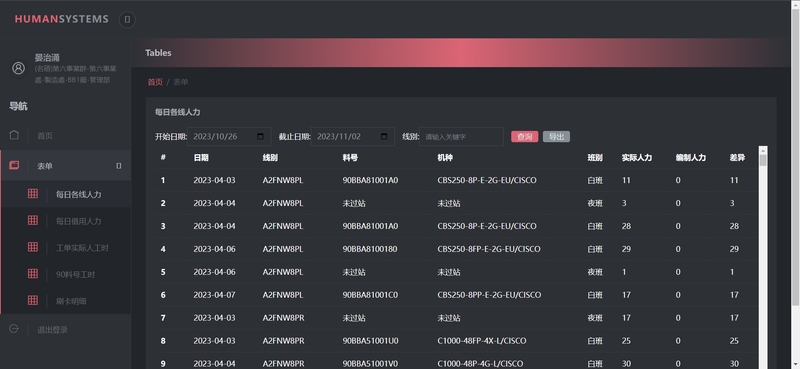Open calendar picker for 开始日期
This screenshot has width=800, height=369.
[x=261, y=137]
